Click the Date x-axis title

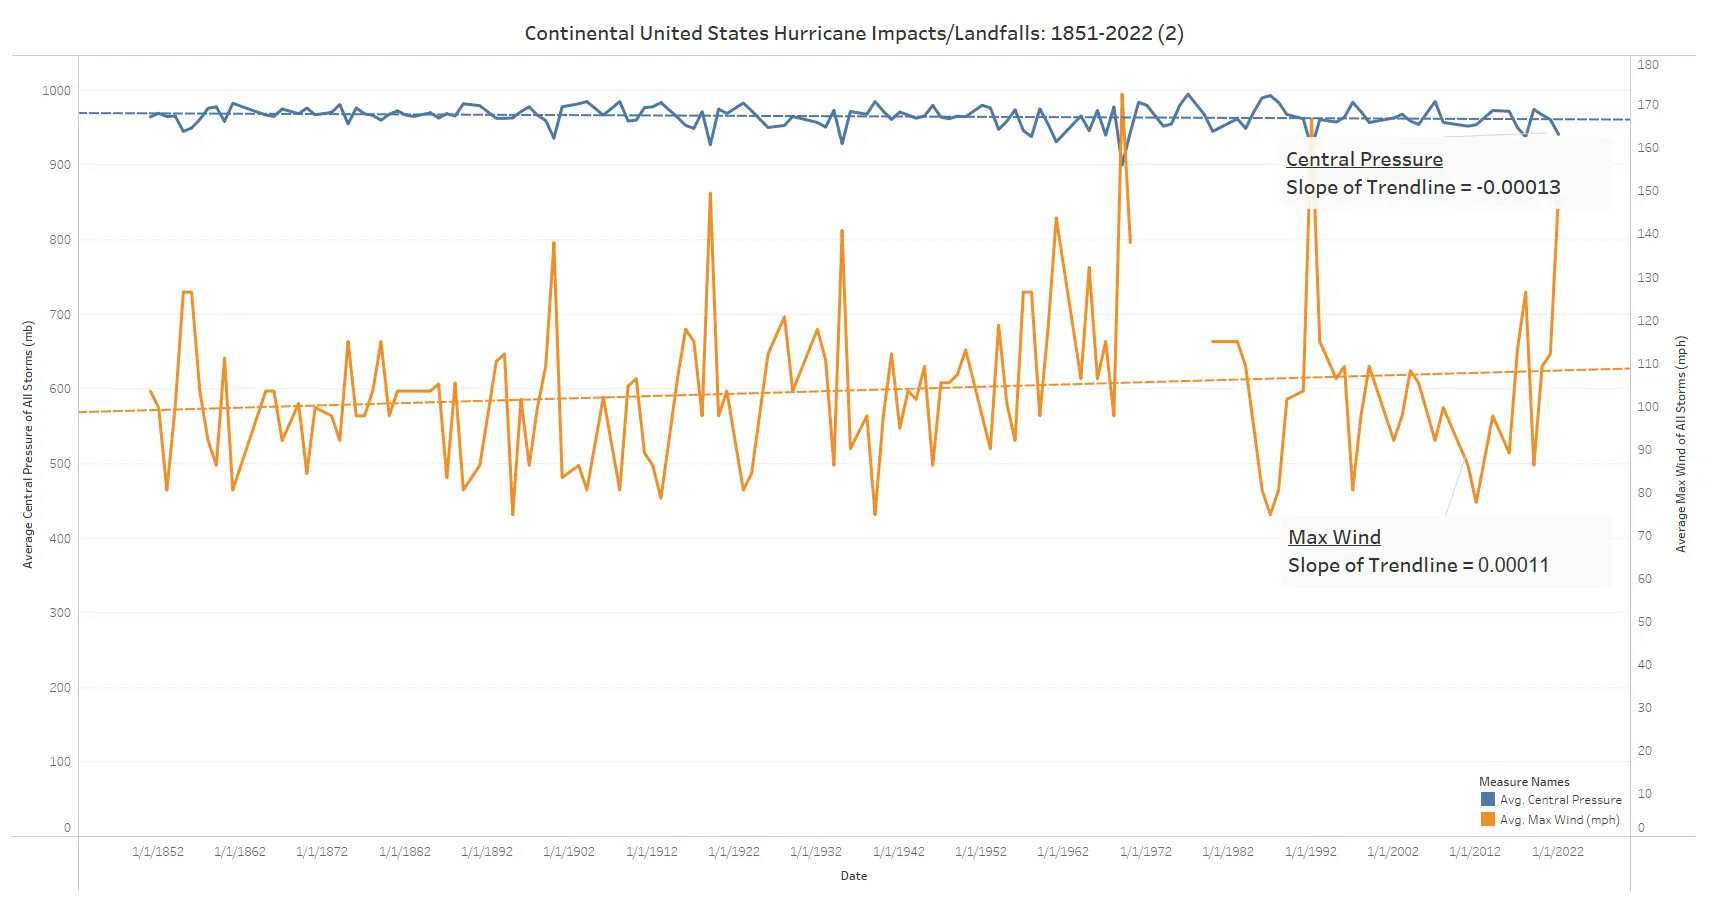click(854, 876)
